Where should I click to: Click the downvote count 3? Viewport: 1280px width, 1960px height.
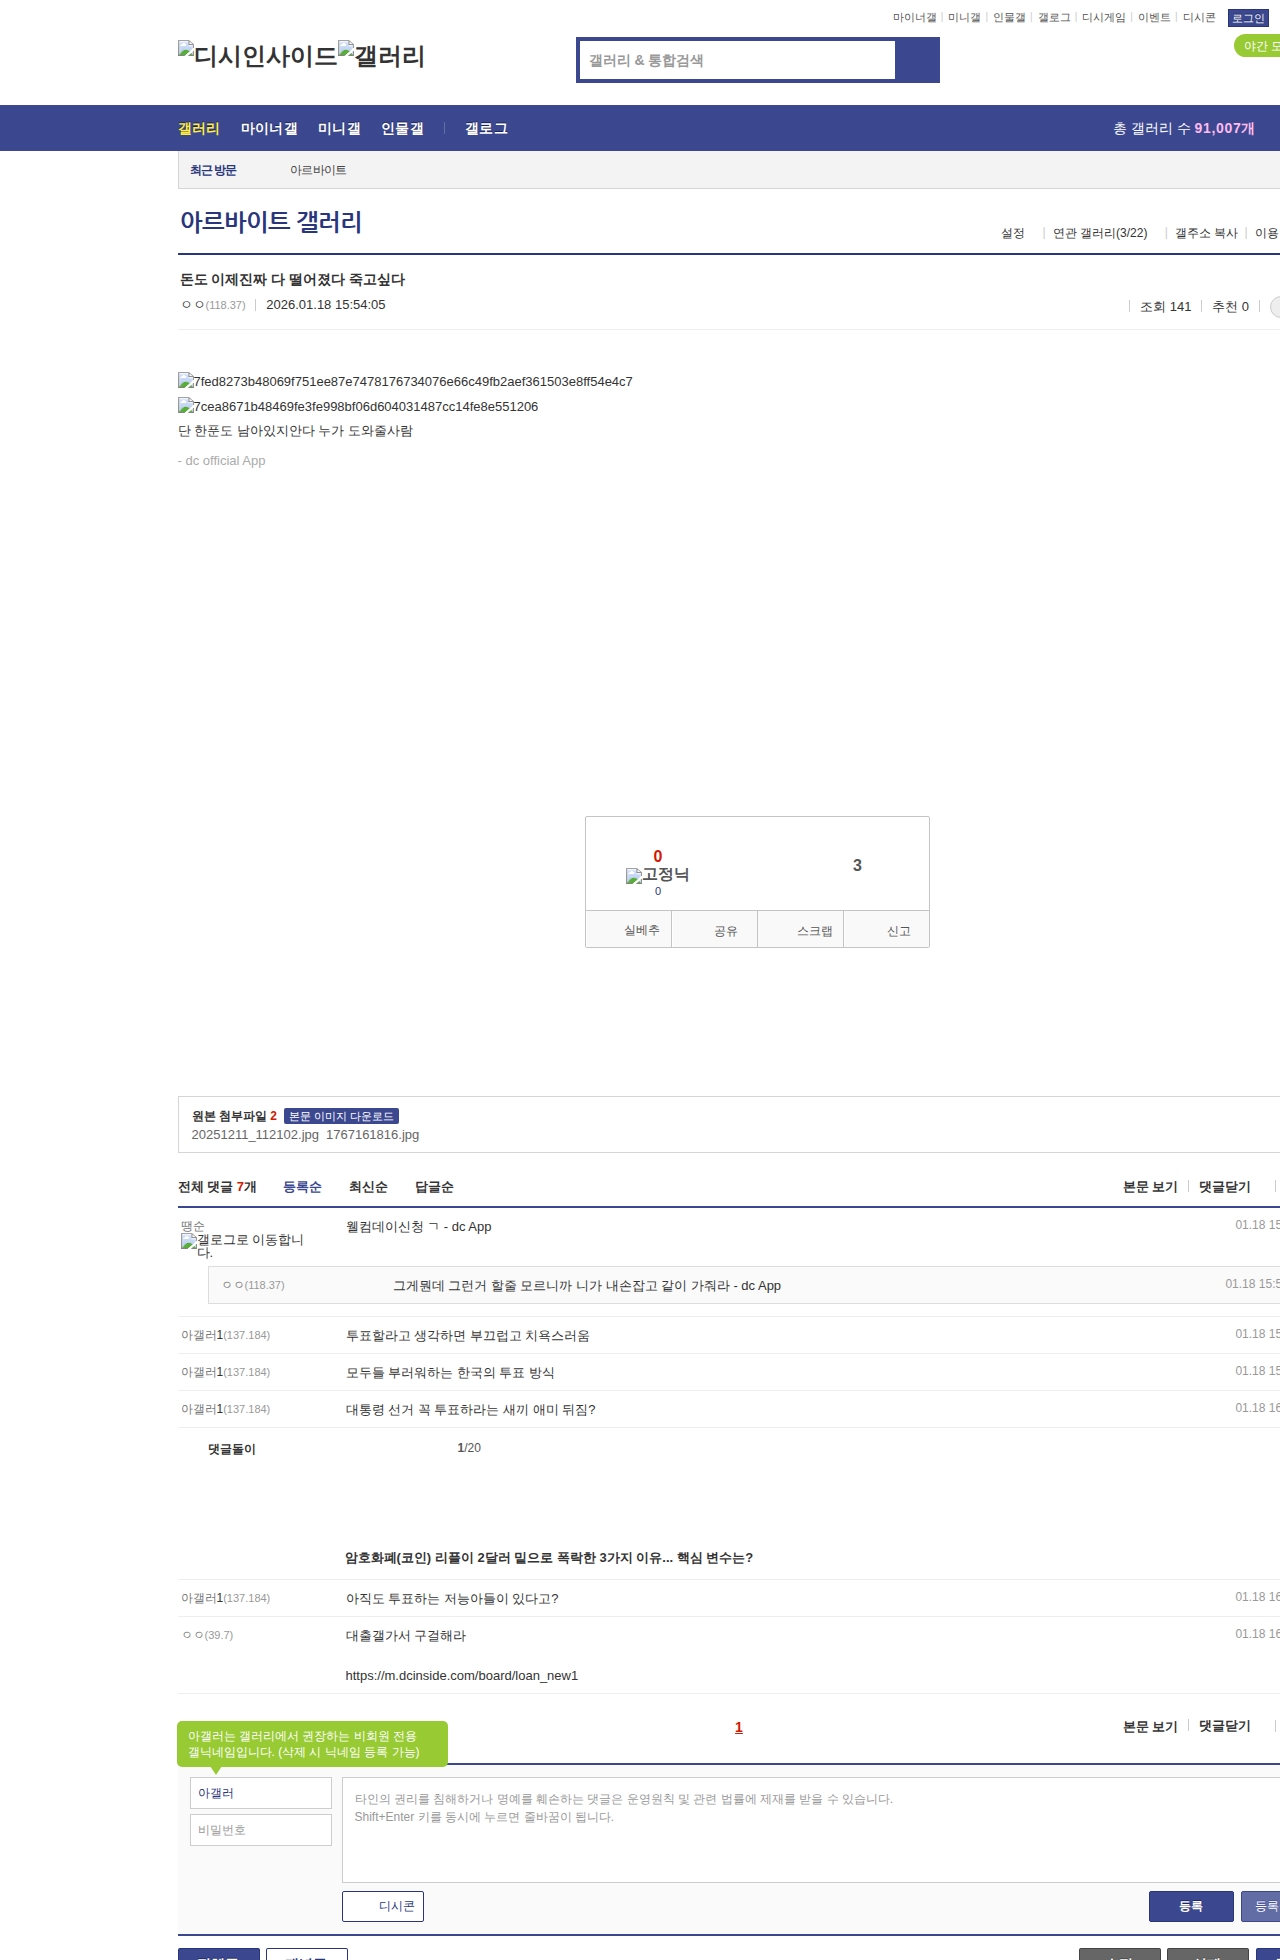[857, 865]
